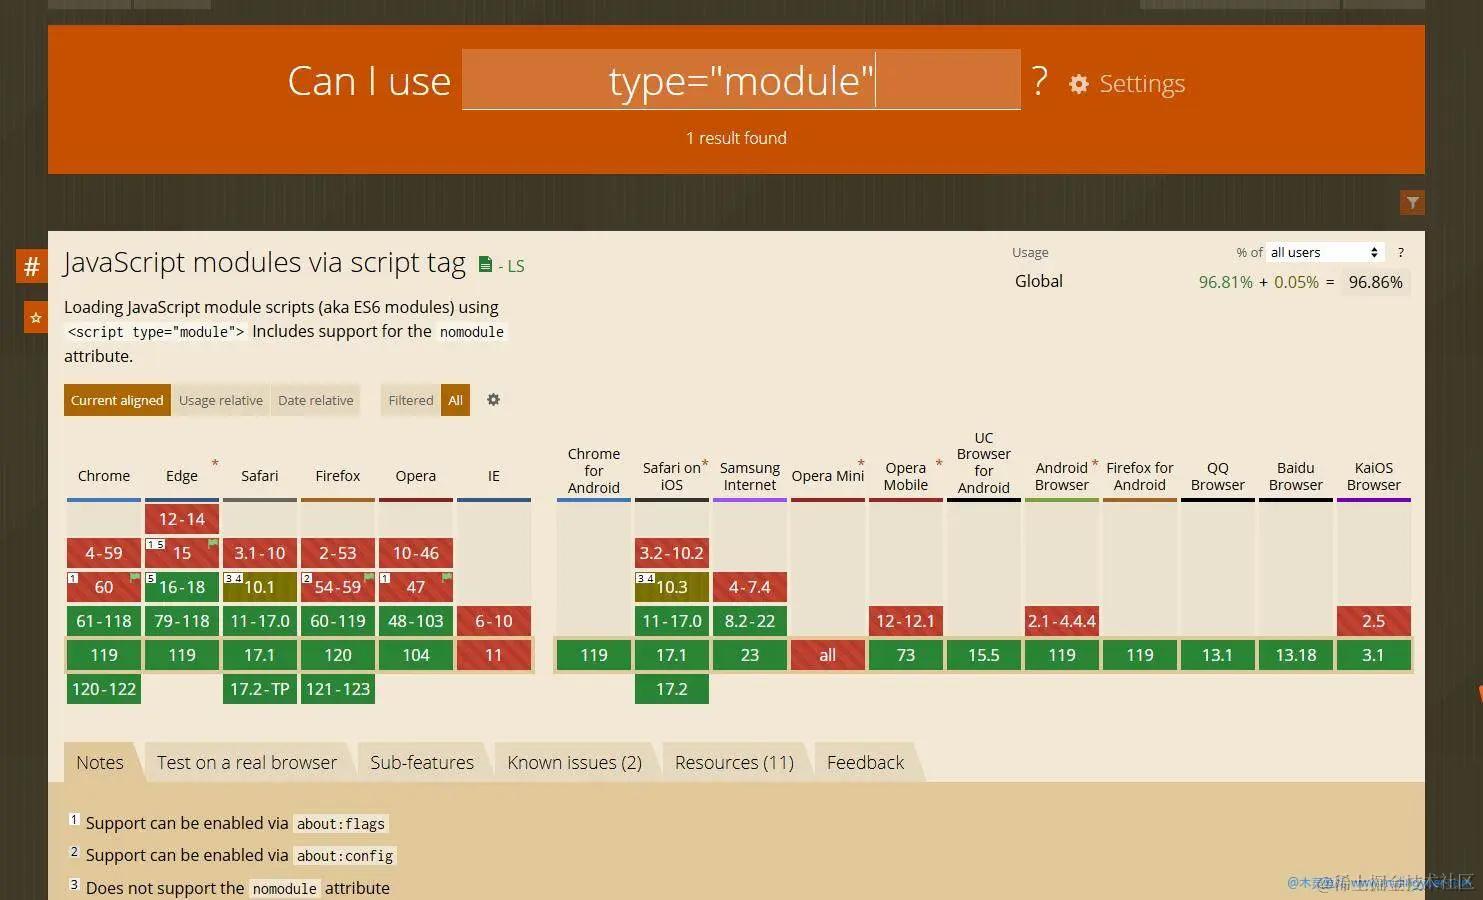
Task: Click the Edge column header
Action: click(x=182, y=476)
